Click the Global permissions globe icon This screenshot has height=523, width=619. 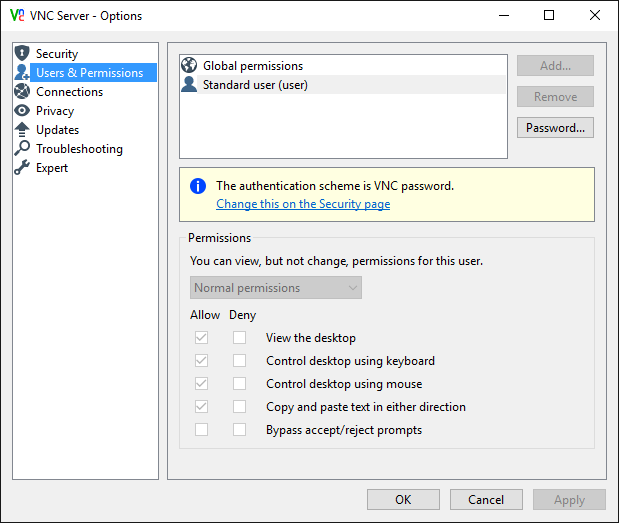point(189,66)
